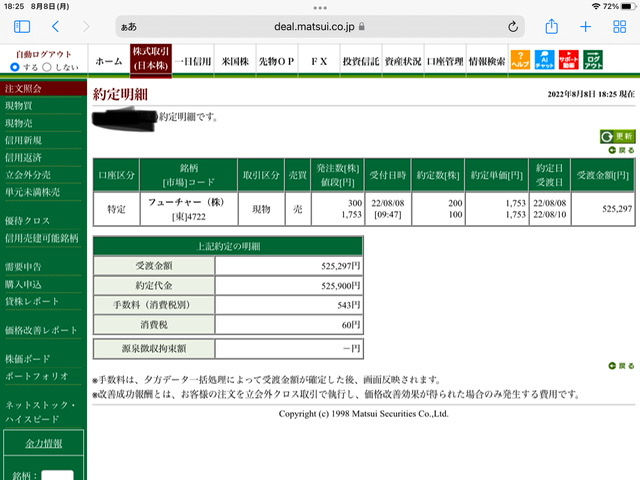Screen dimensions: 640x480
Task: Go back with the browser back arrow
Action: [x=56, y=27]
